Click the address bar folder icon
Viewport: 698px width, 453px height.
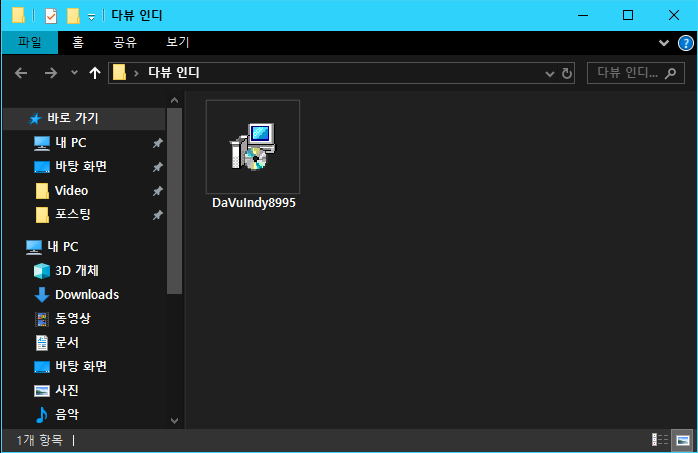coord(119,73)
